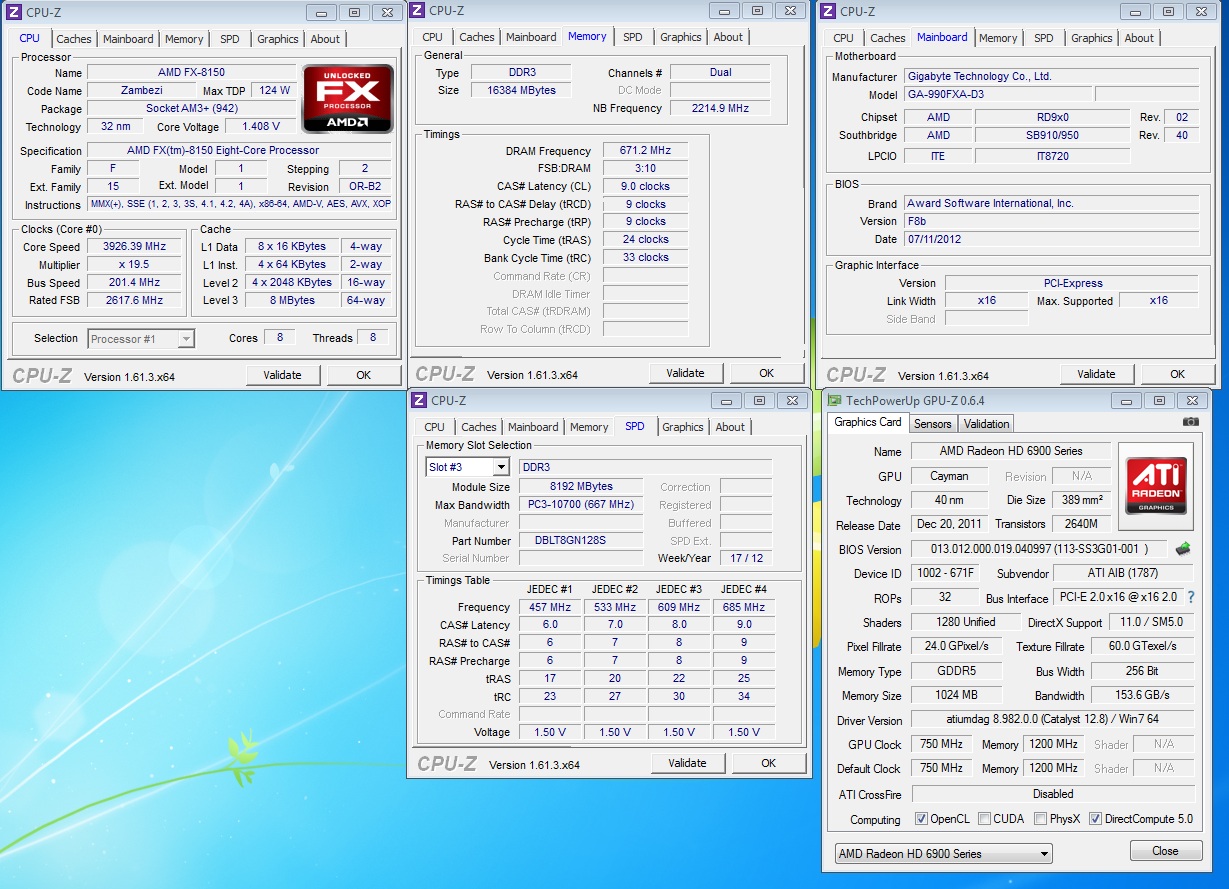1229x889 pixels.
Task: Open the Graphics tab in the SPD window
Action: [683, 427]
